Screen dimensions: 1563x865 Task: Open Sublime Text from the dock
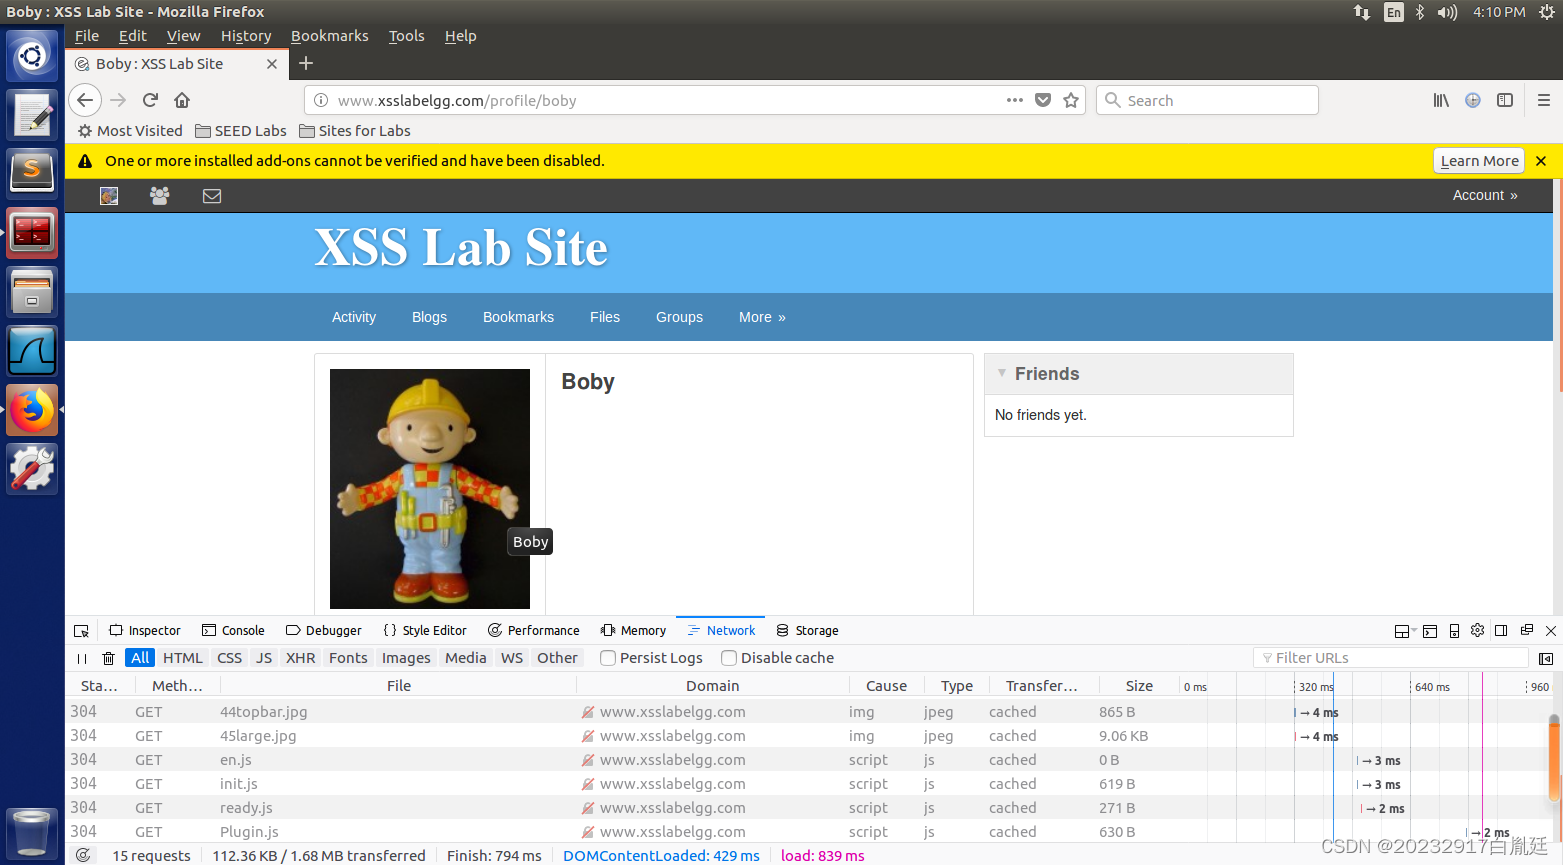[32, 172]
